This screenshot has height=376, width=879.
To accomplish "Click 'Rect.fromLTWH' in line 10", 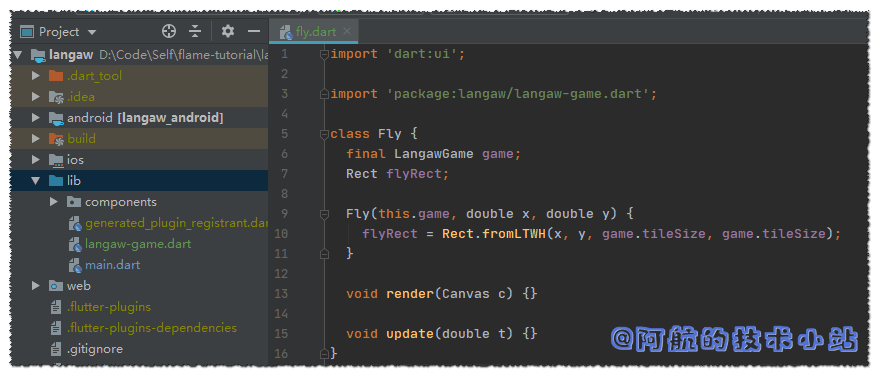I will 494,234.
